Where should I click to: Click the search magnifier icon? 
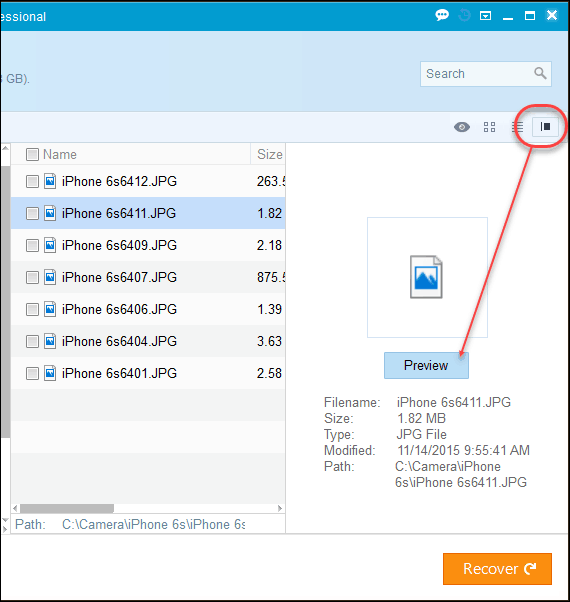[540, 73]
